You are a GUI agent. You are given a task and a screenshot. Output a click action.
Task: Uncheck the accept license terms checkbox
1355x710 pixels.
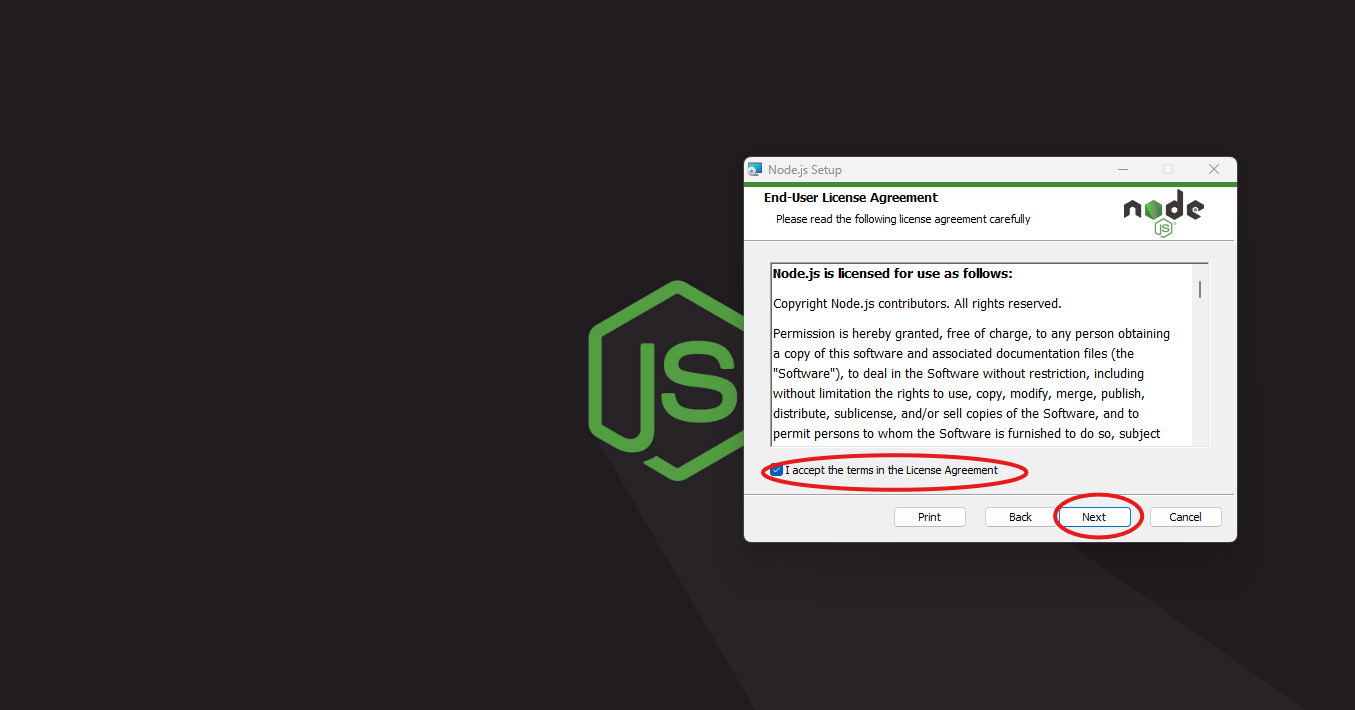point(777,470)
